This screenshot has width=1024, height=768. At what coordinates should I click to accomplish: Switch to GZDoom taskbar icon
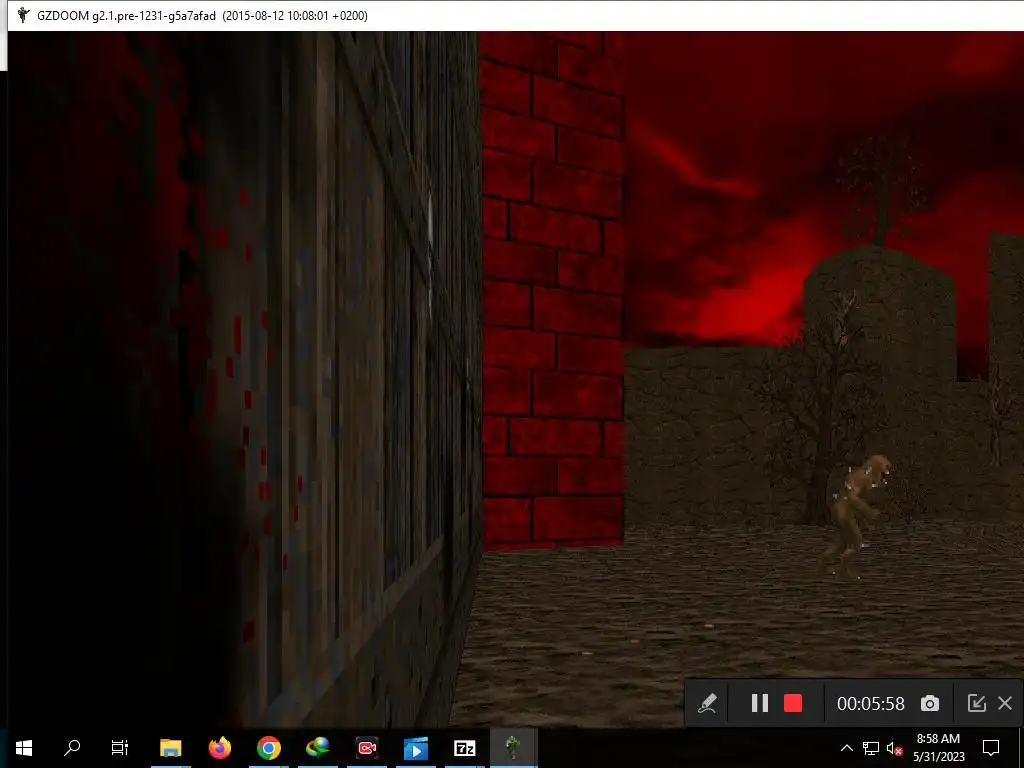point(513,748)
